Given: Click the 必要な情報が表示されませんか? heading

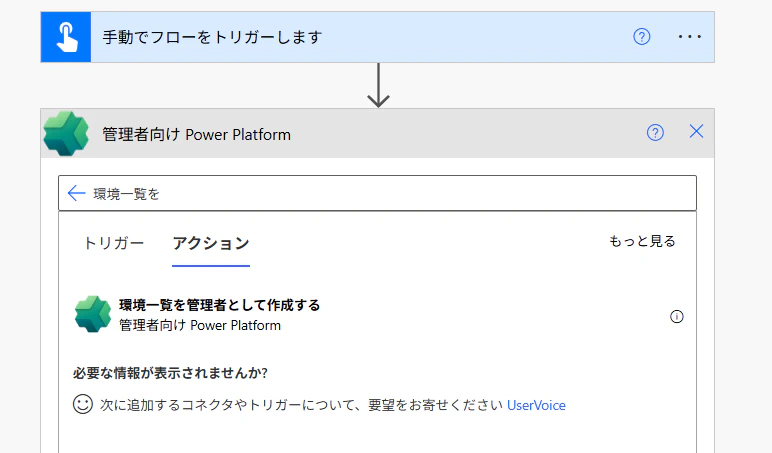Looking at the screenshot, I should tap(170, 373).
